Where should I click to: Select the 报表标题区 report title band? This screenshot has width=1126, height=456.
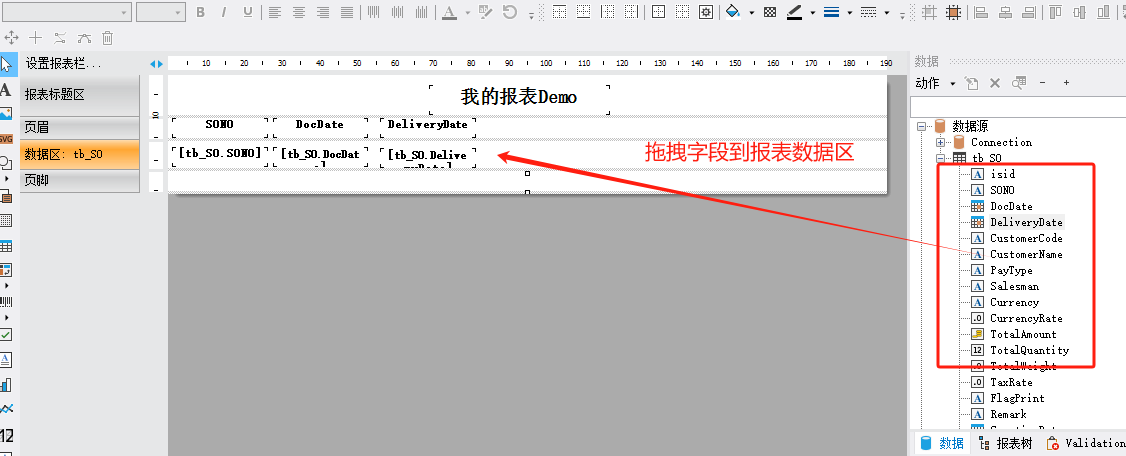coord(80,95)
